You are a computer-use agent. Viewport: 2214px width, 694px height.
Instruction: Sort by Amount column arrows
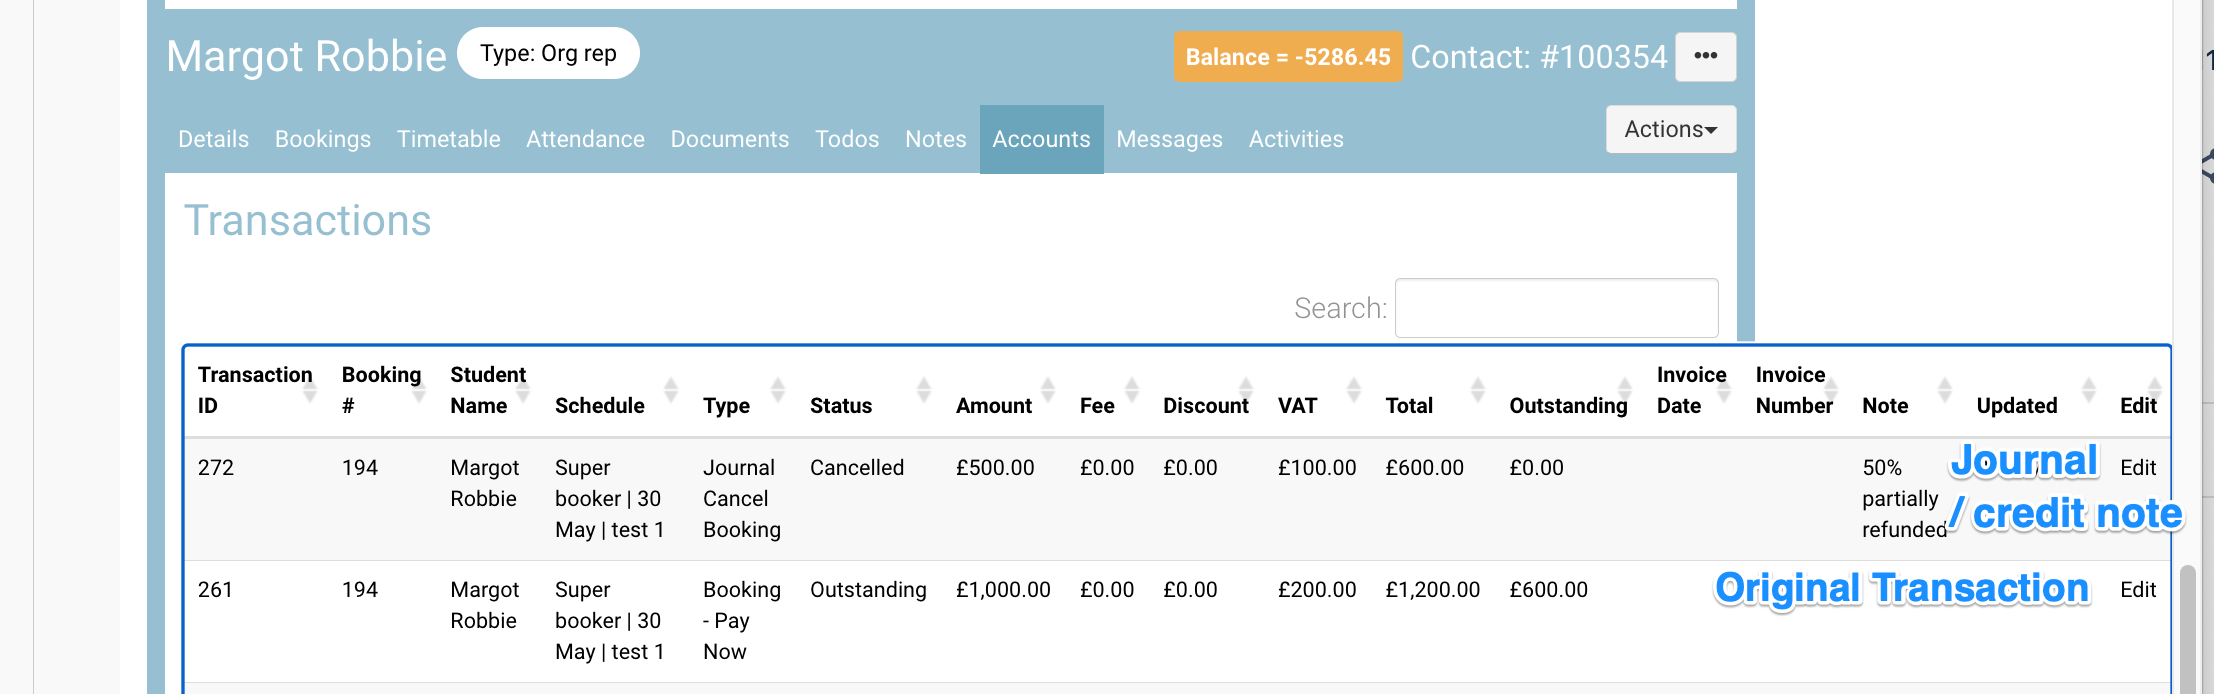coord(1047,390)
